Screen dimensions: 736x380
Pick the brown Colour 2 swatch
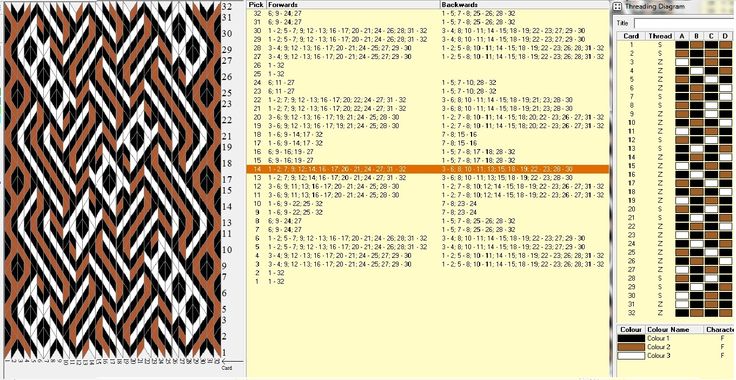tap(631, 347)
